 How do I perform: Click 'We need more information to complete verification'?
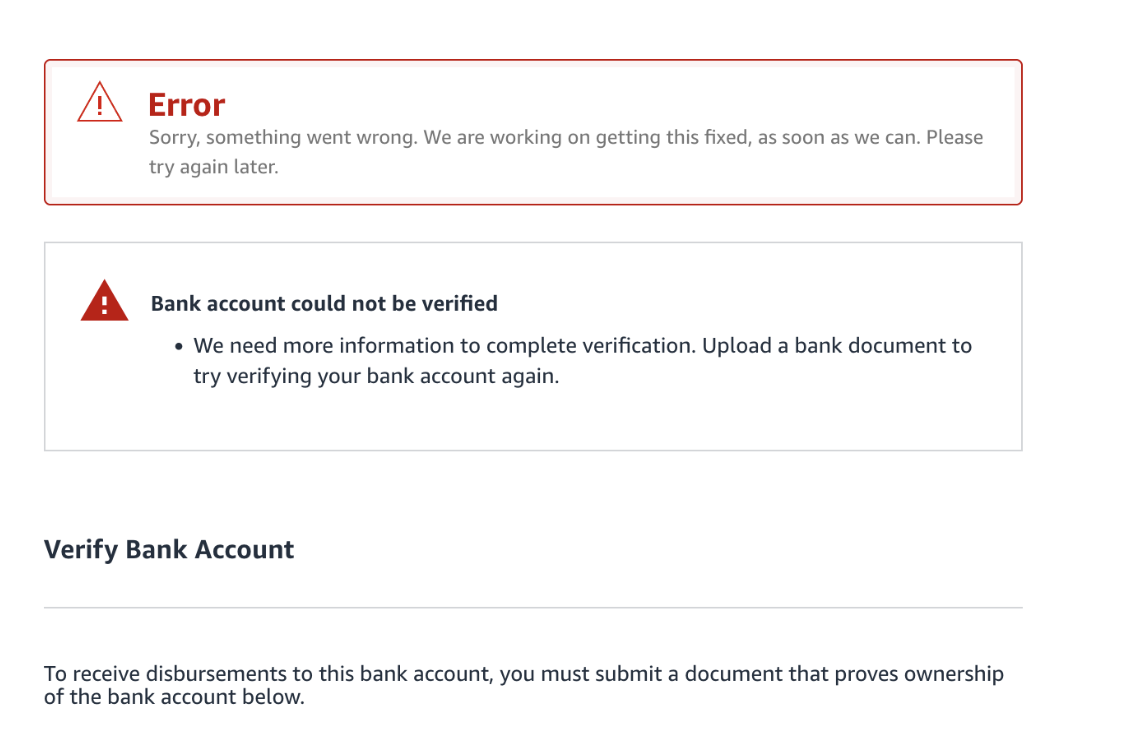pos(444,345)
